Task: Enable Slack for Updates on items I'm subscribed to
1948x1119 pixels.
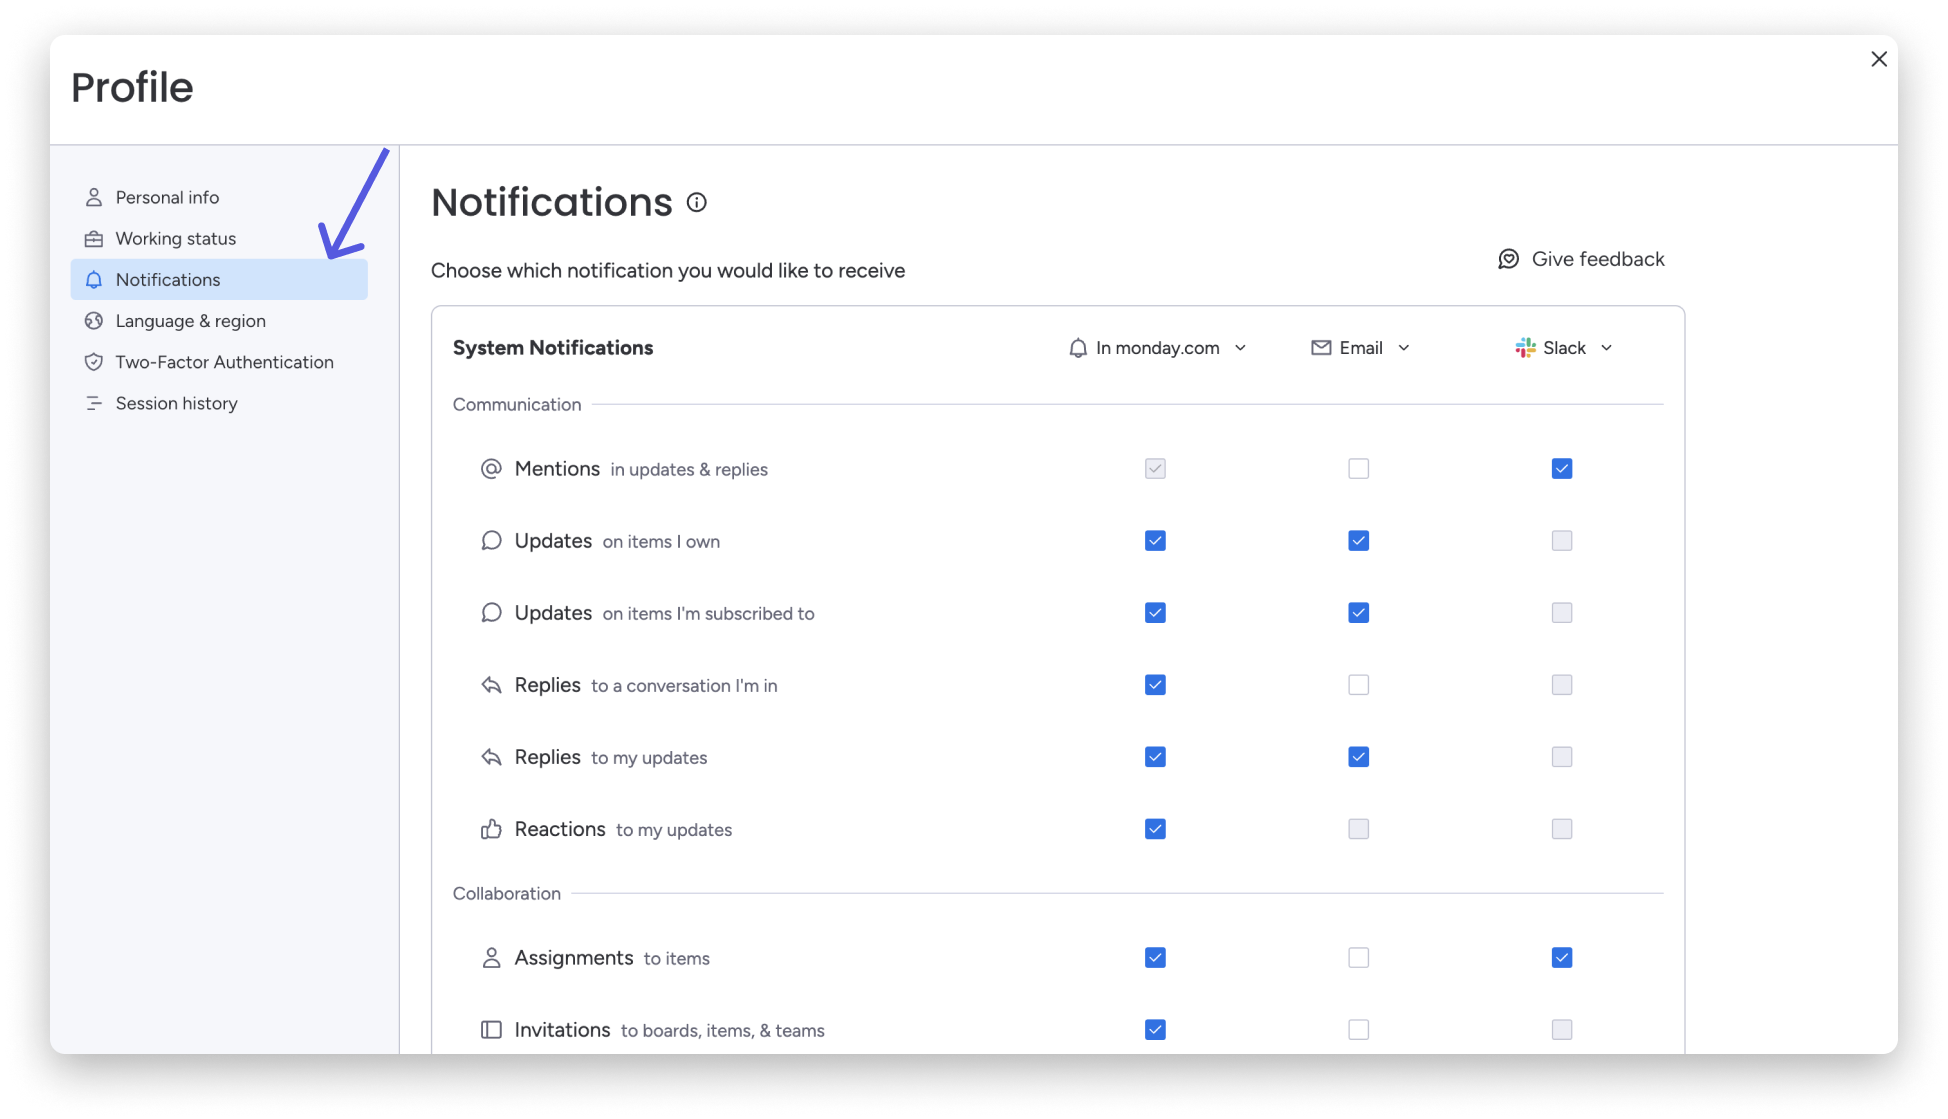Action: pos(1562,613)
